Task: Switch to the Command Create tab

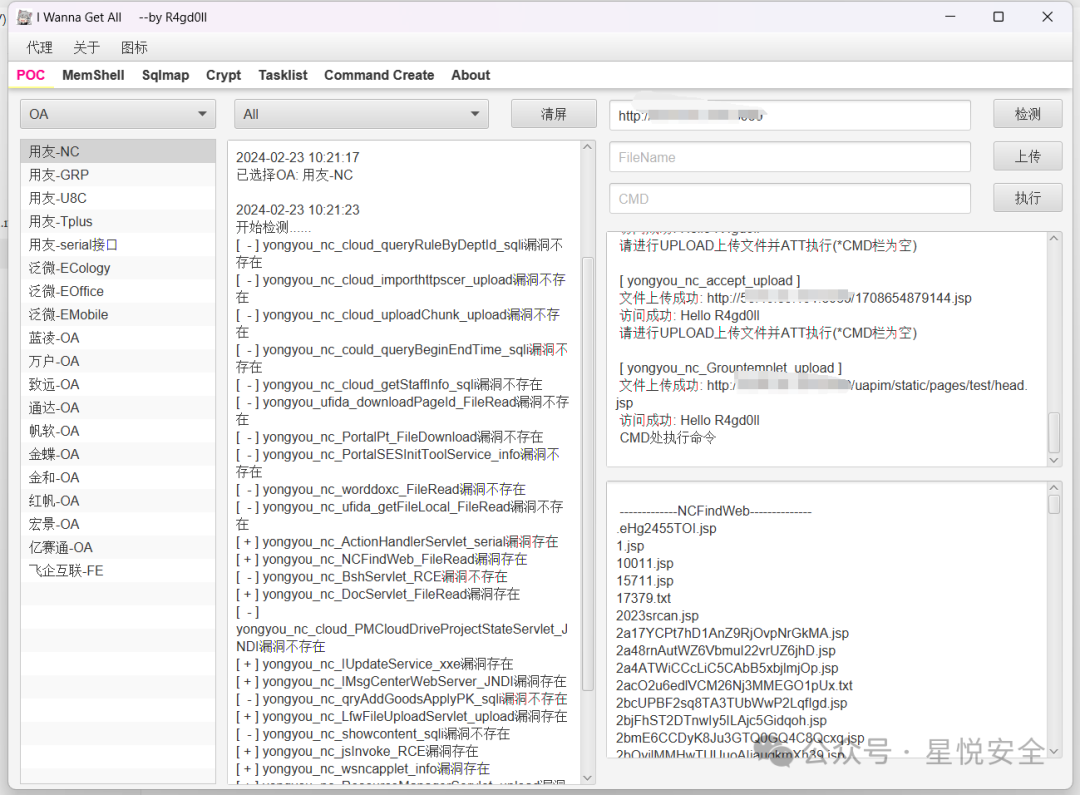Action: point(379,75)
